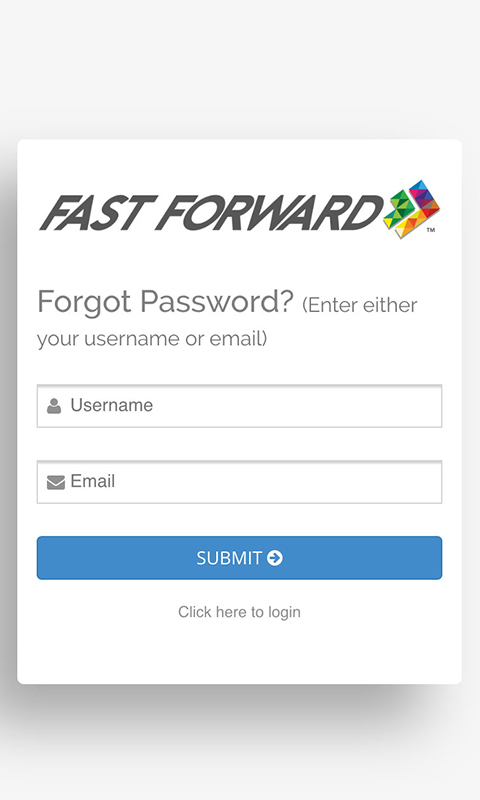
Task: Click the Forgot Password? heading
Action: 165,301
